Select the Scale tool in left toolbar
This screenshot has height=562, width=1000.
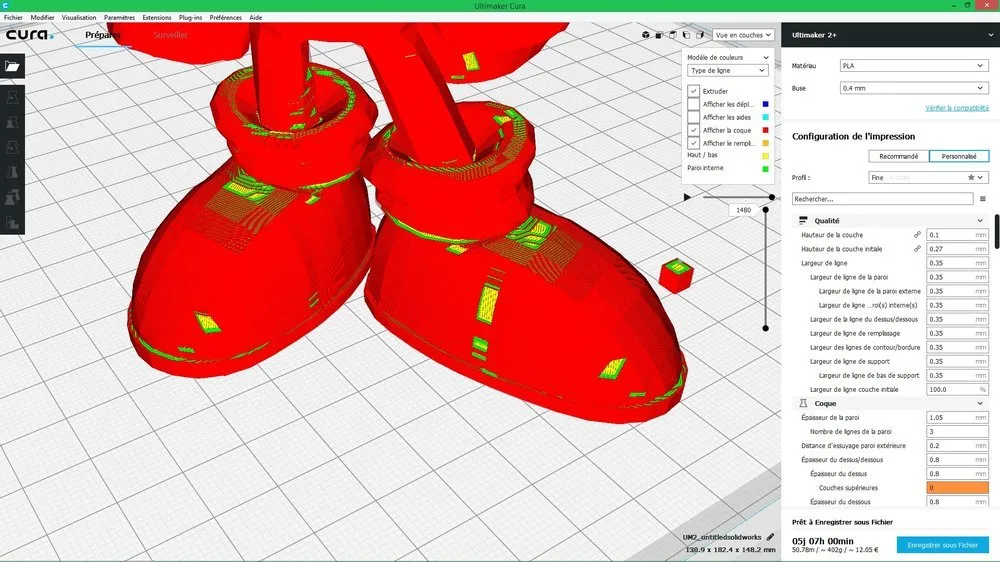click(x=12, y=122)
